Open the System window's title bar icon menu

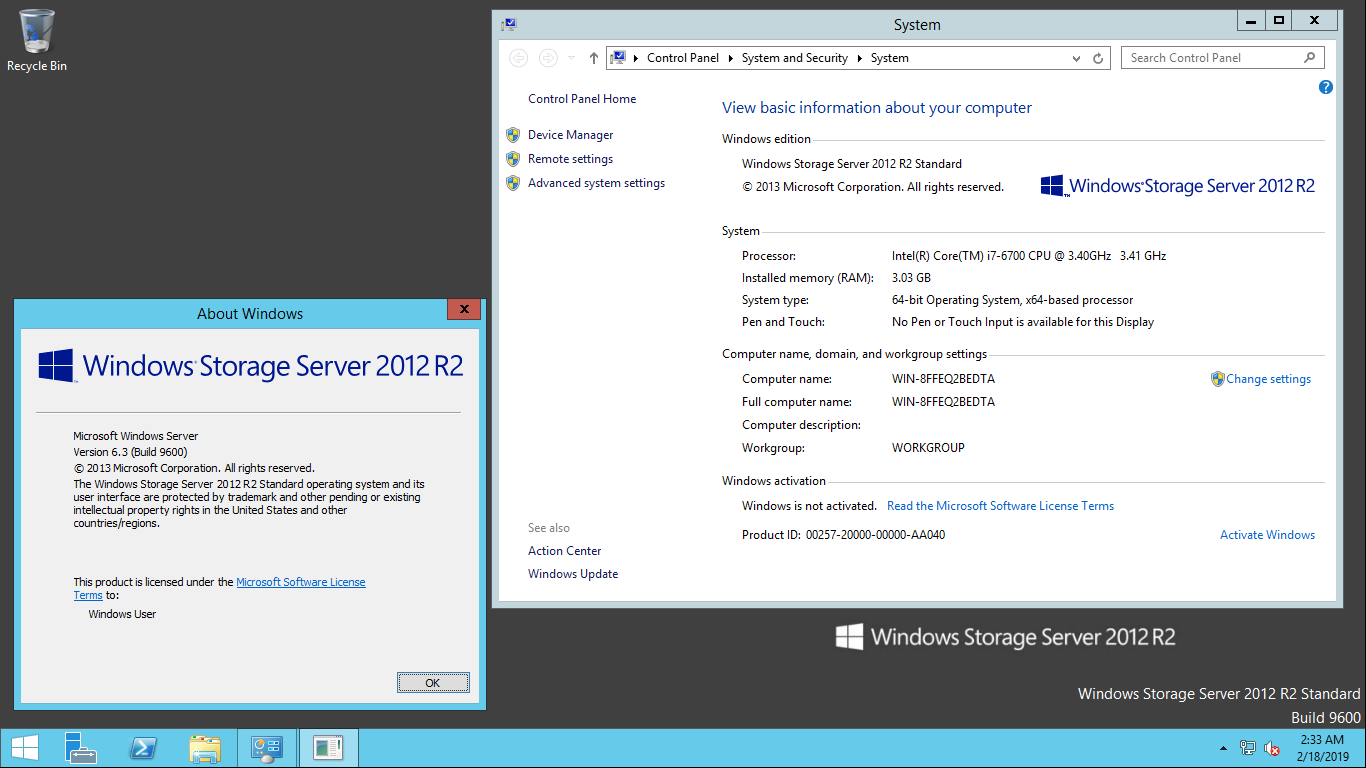click(509, 24)
